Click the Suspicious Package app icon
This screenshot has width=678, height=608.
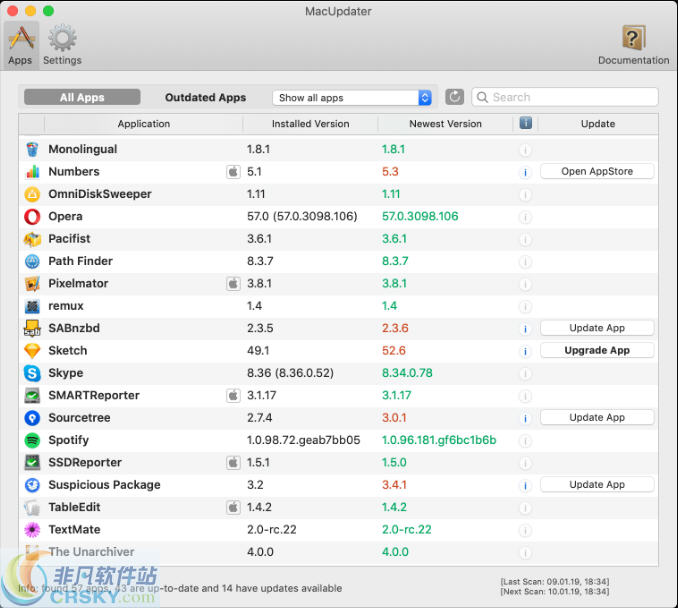[32, 485]
